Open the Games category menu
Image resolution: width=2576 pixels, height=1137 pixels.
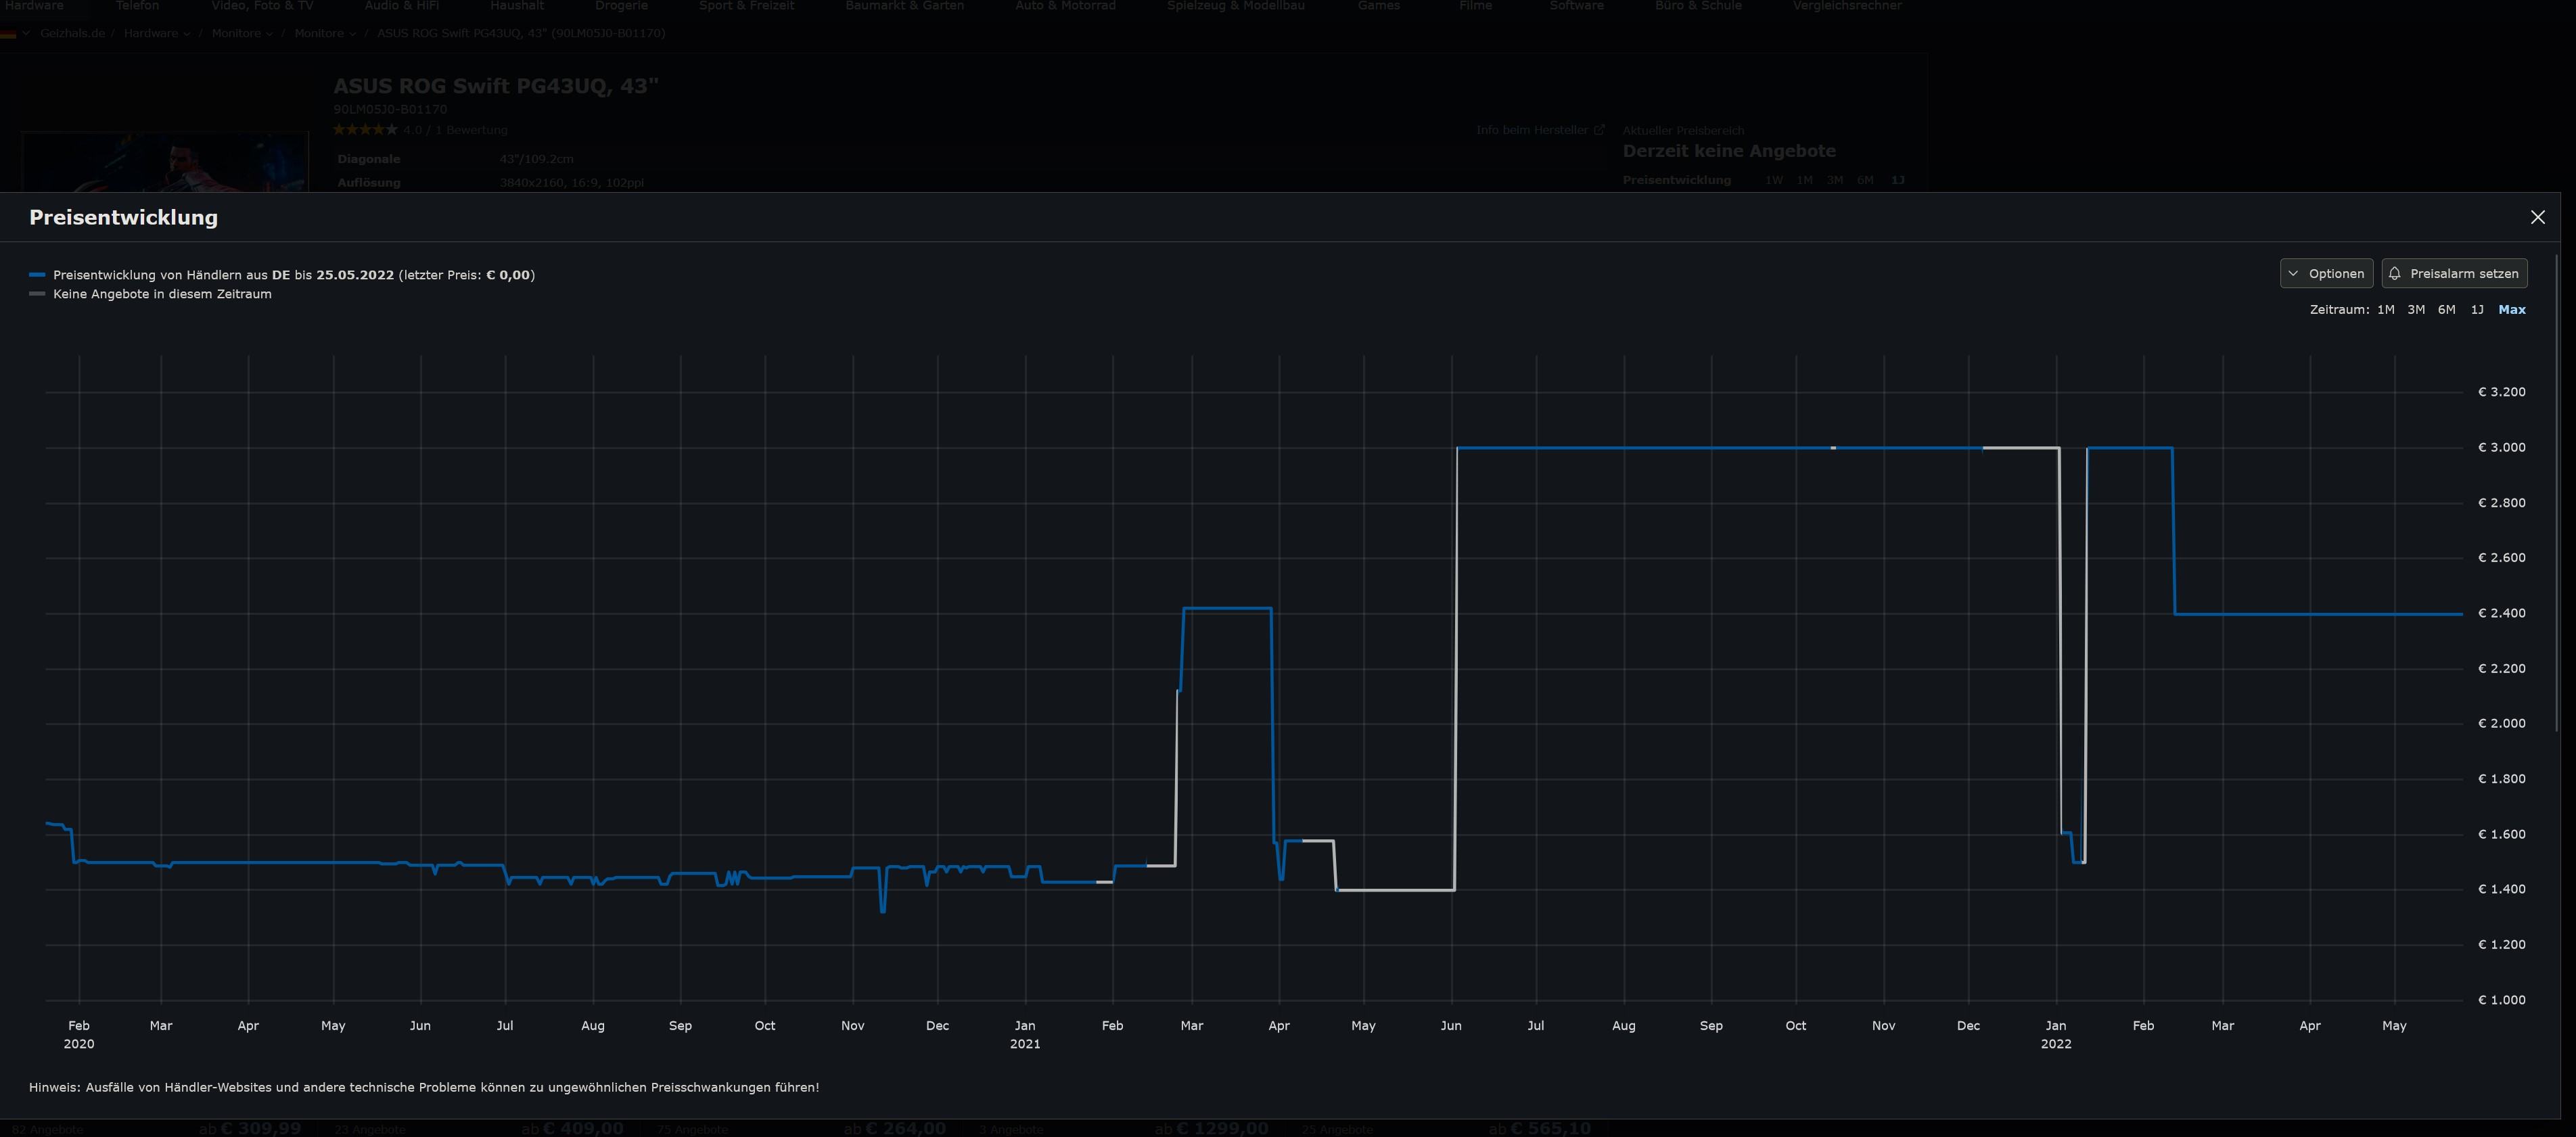[x=1378, y=6]
